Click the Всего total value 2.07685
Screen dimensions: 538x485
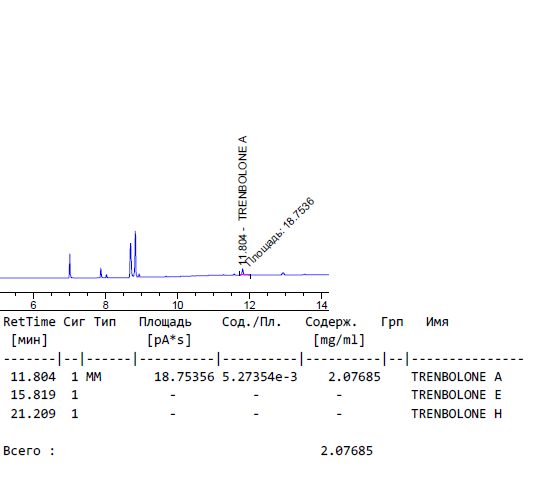(x=347, y=451)
